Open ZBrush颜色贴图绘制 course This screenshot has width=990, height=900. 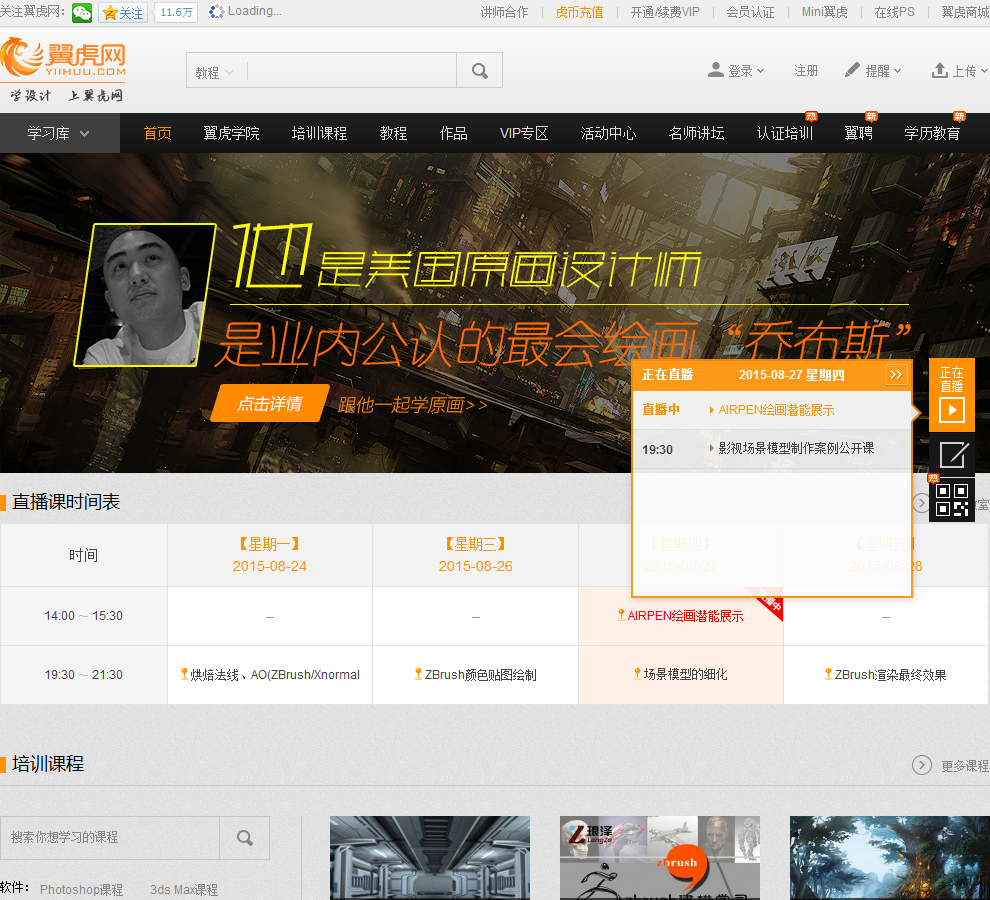point(480,675)
